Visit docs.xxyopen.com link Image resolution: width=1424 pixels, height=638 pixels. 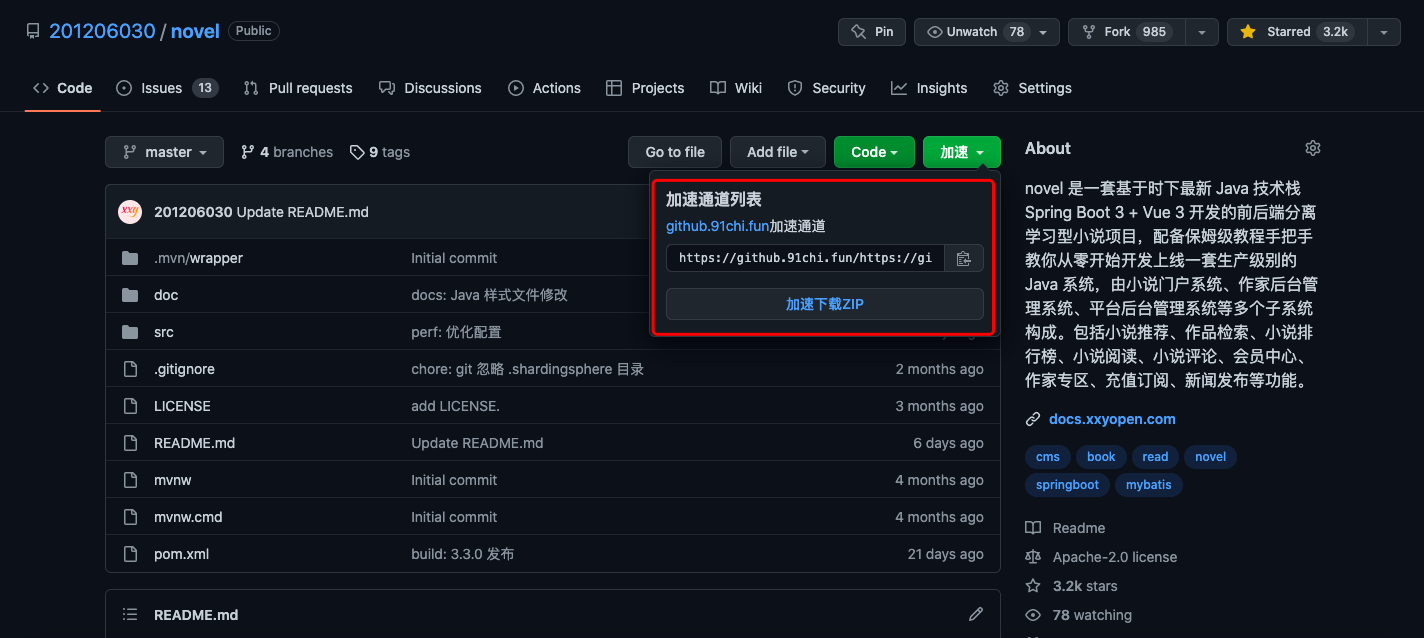(1112, 419)
